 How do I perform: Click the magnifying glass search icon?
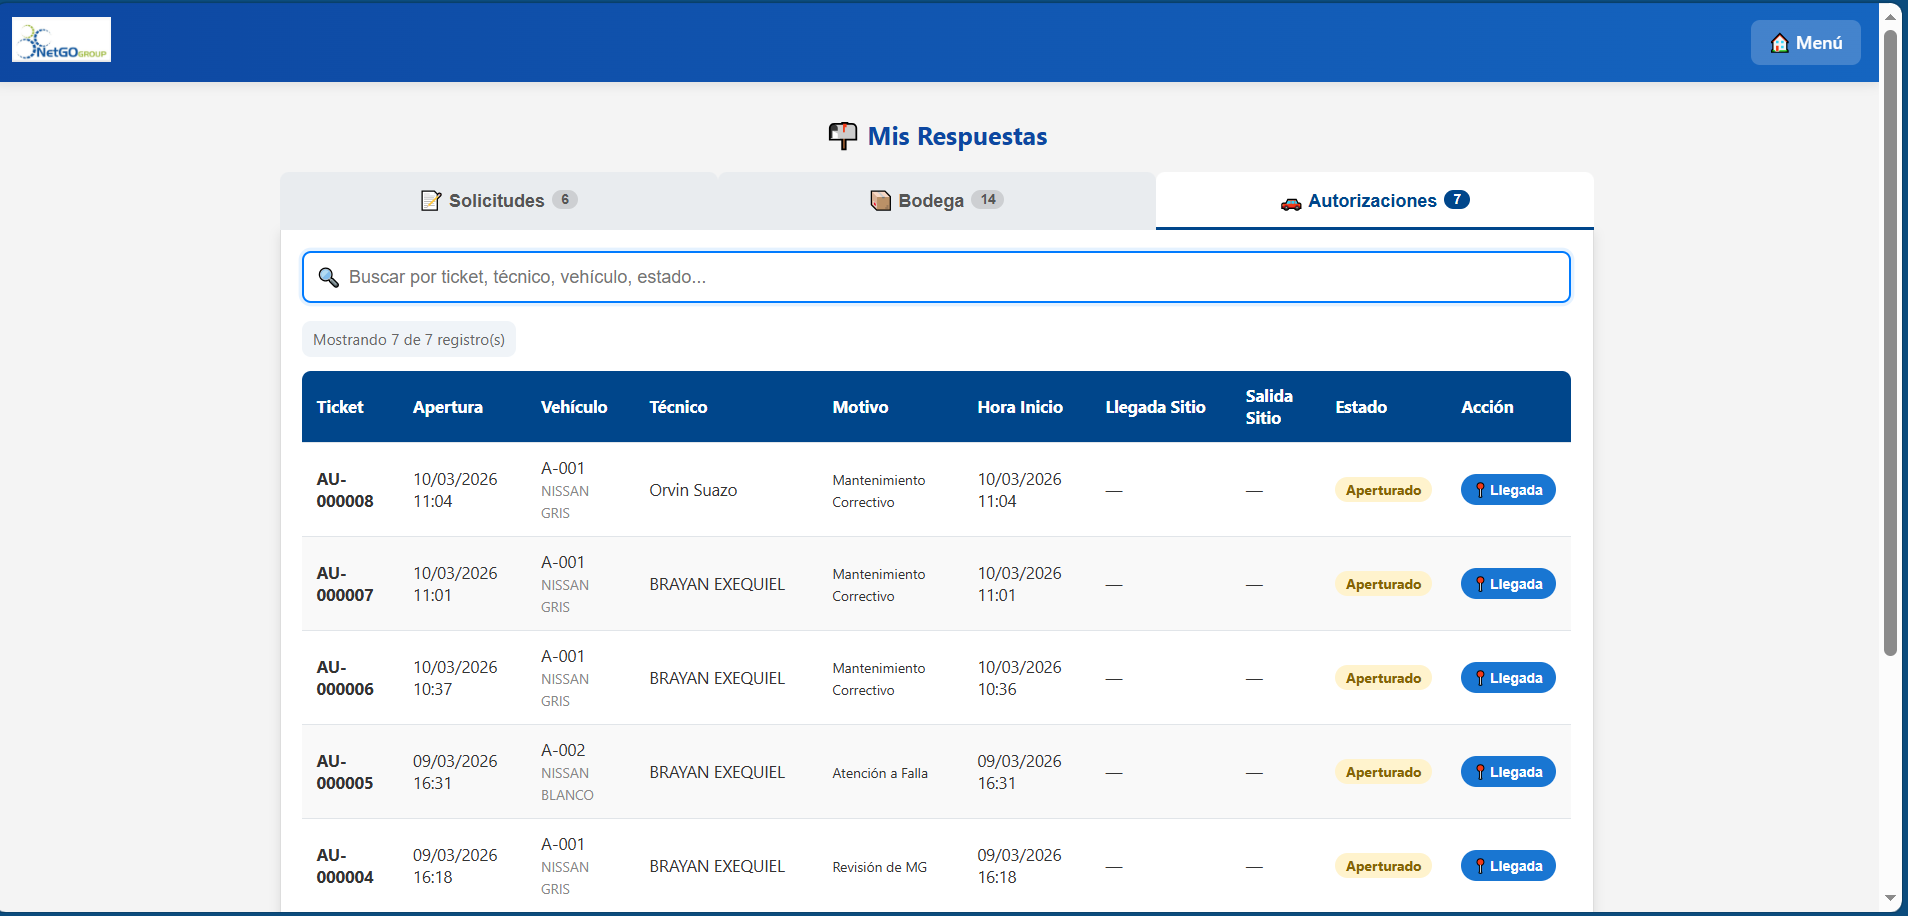[x=328, y=277]
